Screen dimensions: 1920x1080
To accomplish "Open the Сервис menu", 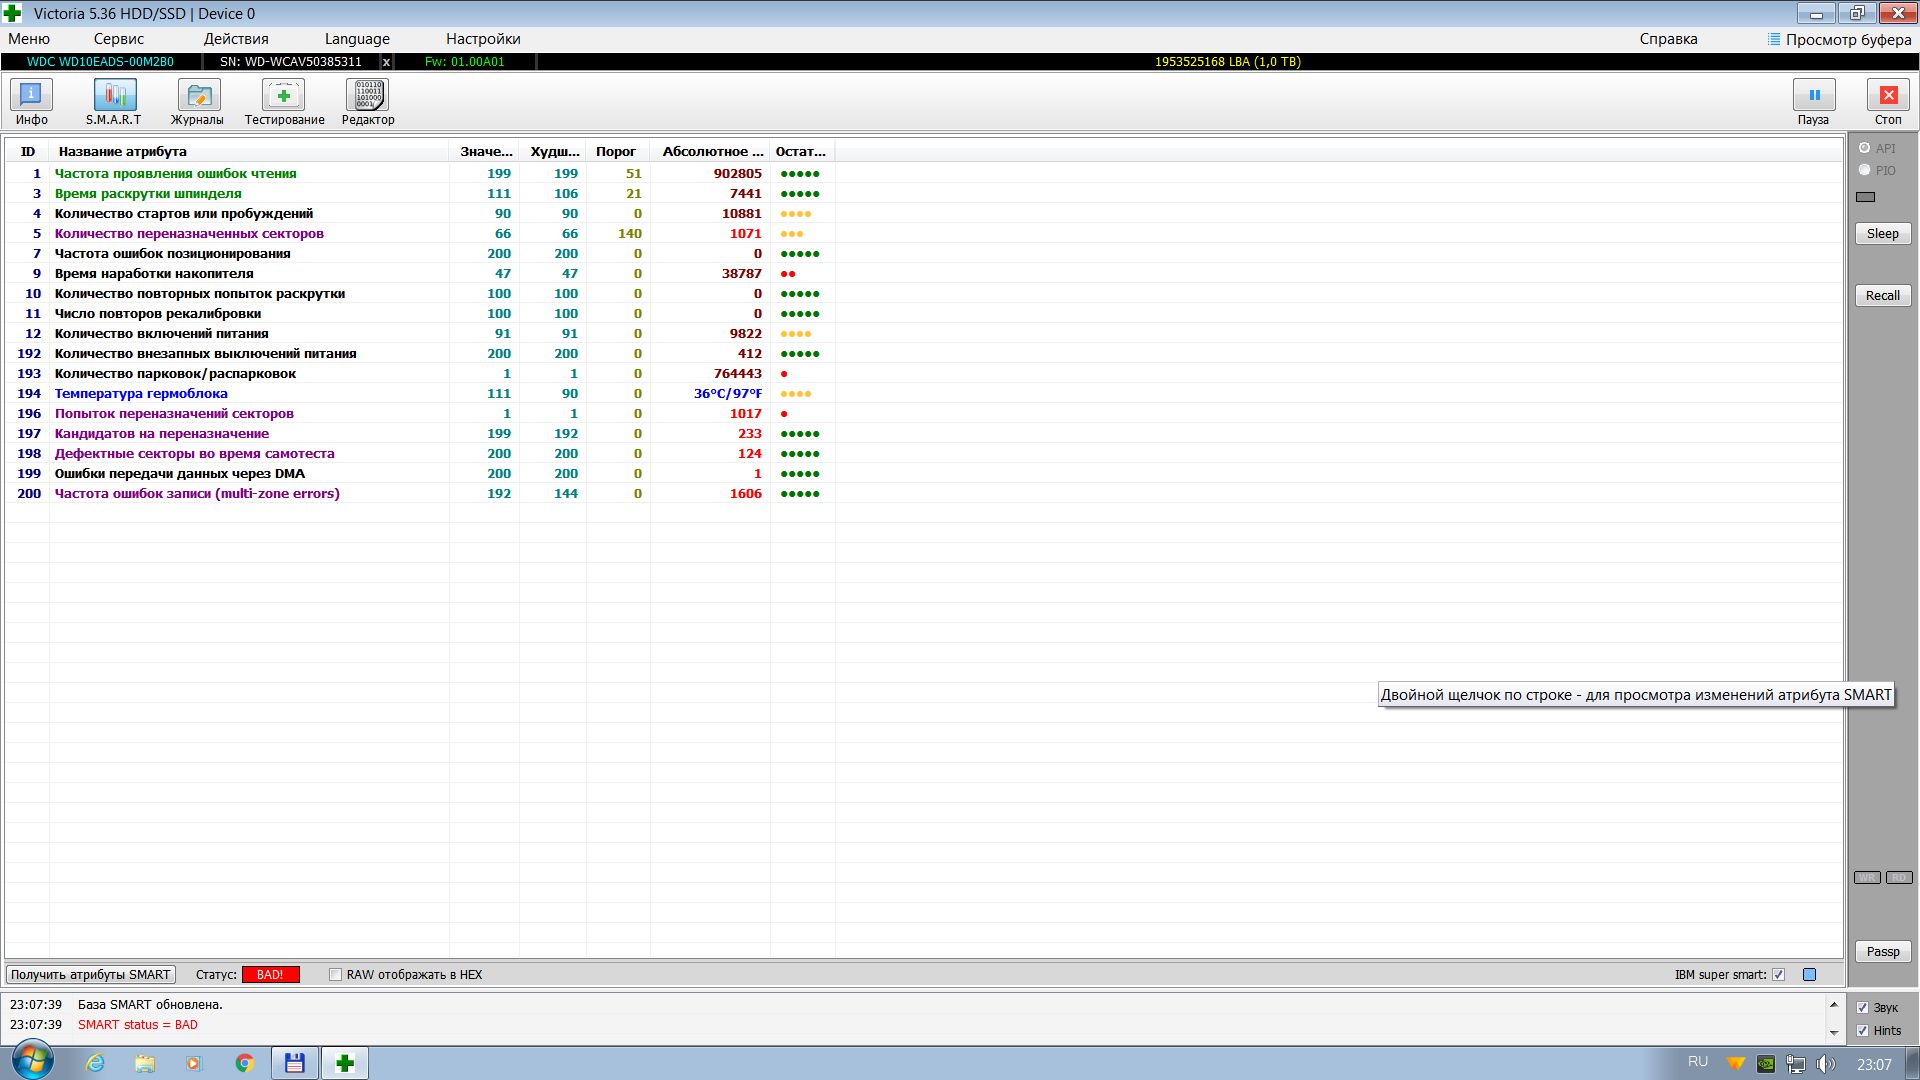I will click(118, 39).
